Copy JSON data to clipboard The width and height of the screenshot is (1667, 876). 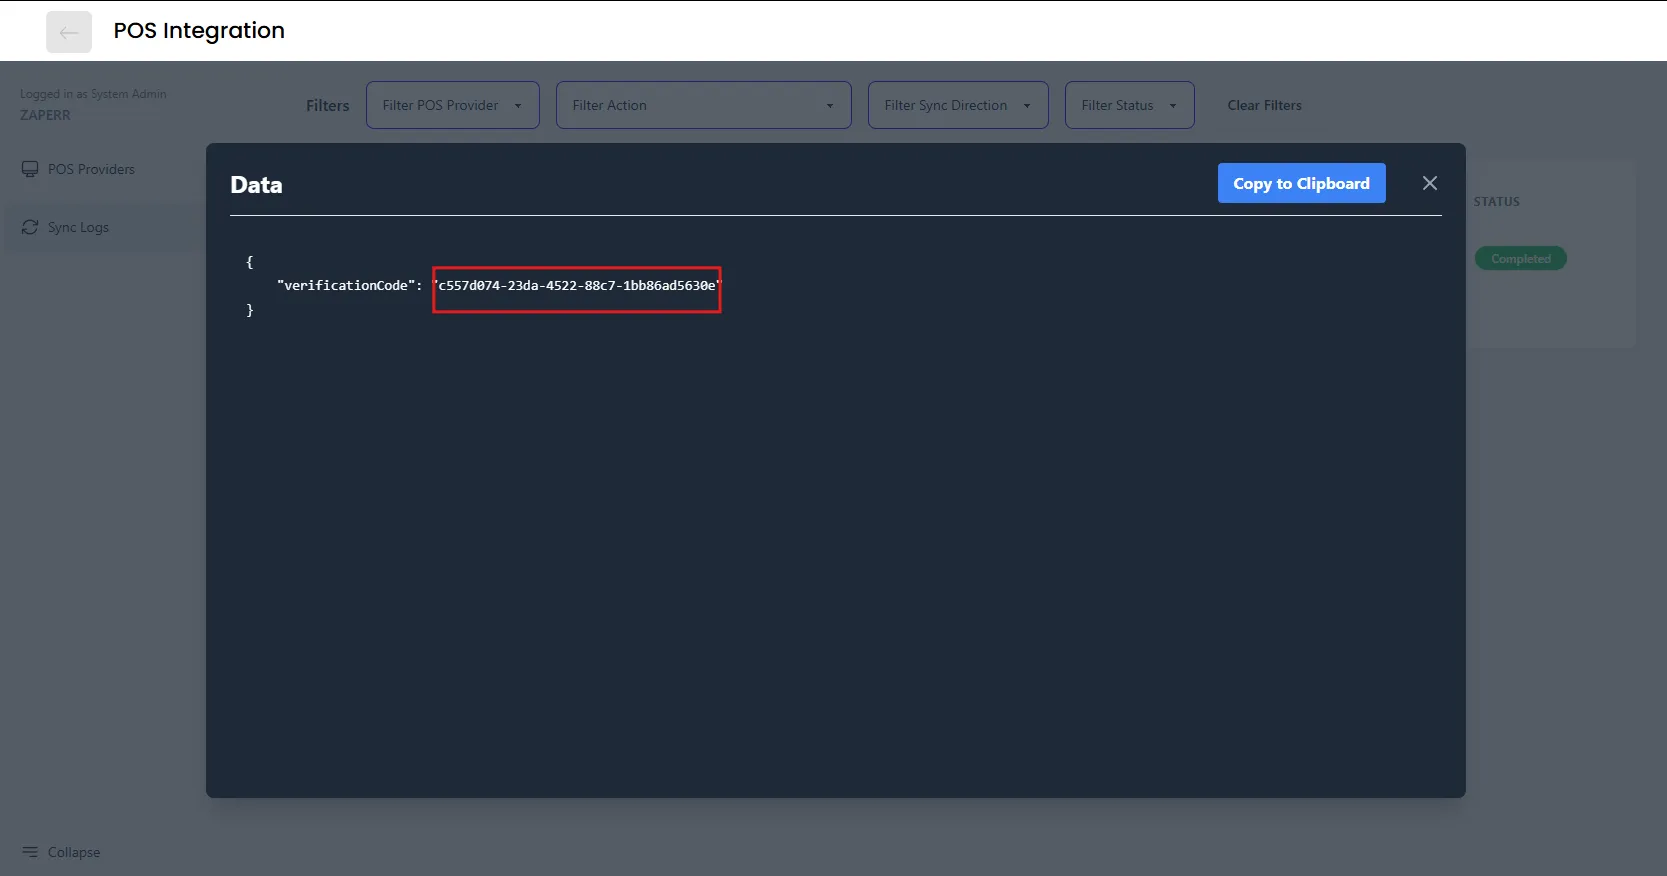[x=1301, y=183]
